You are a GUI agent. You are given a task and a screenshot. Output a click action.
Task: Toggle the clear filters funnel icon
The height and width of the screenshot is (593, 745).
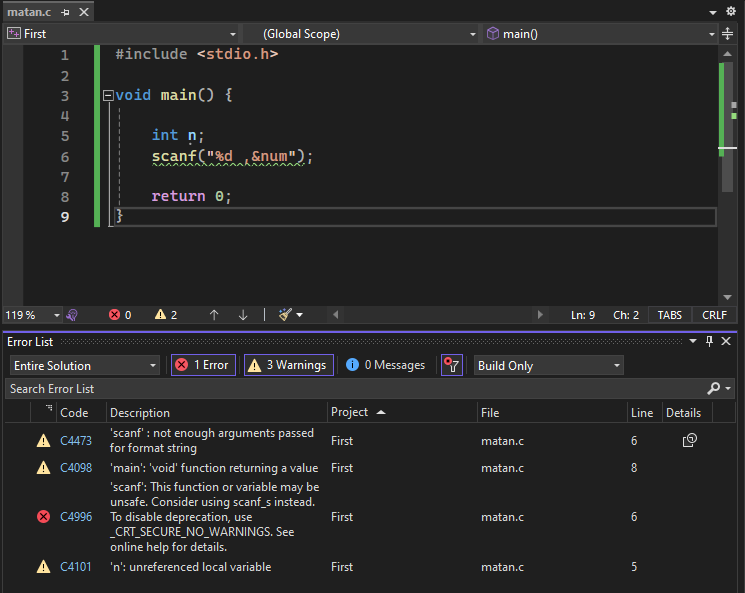(452, 365)
